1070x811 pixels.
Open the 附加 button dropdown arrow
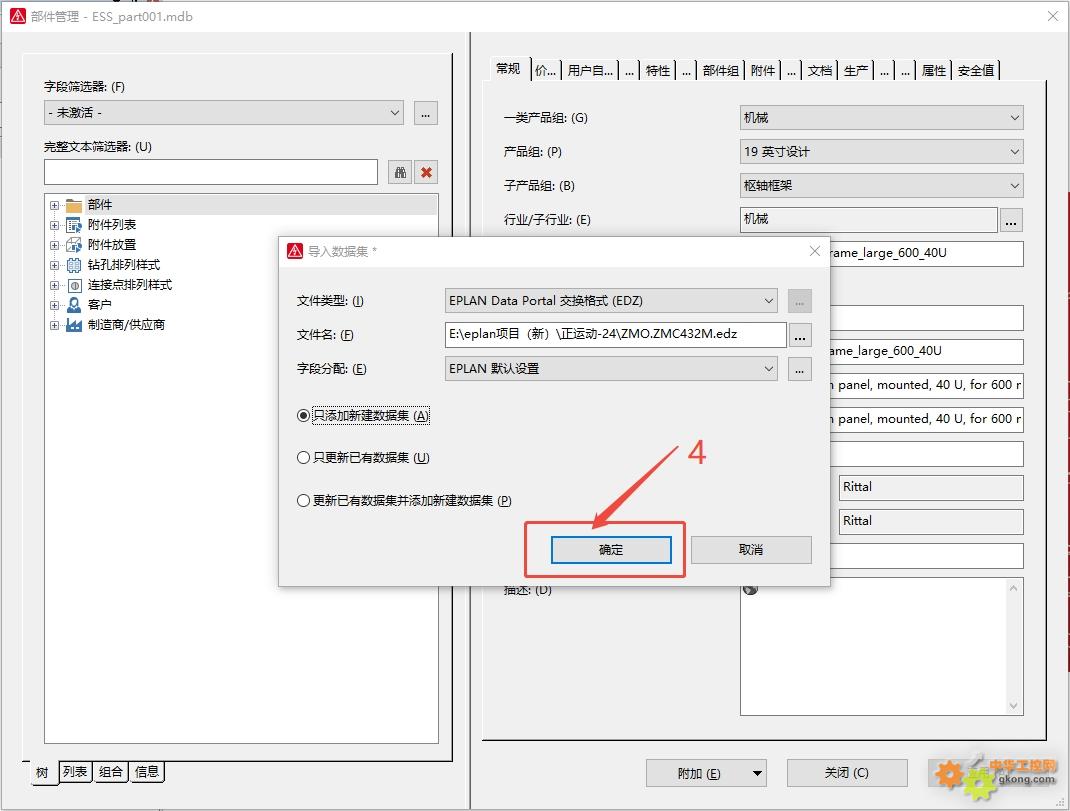[x=757, y=773]
